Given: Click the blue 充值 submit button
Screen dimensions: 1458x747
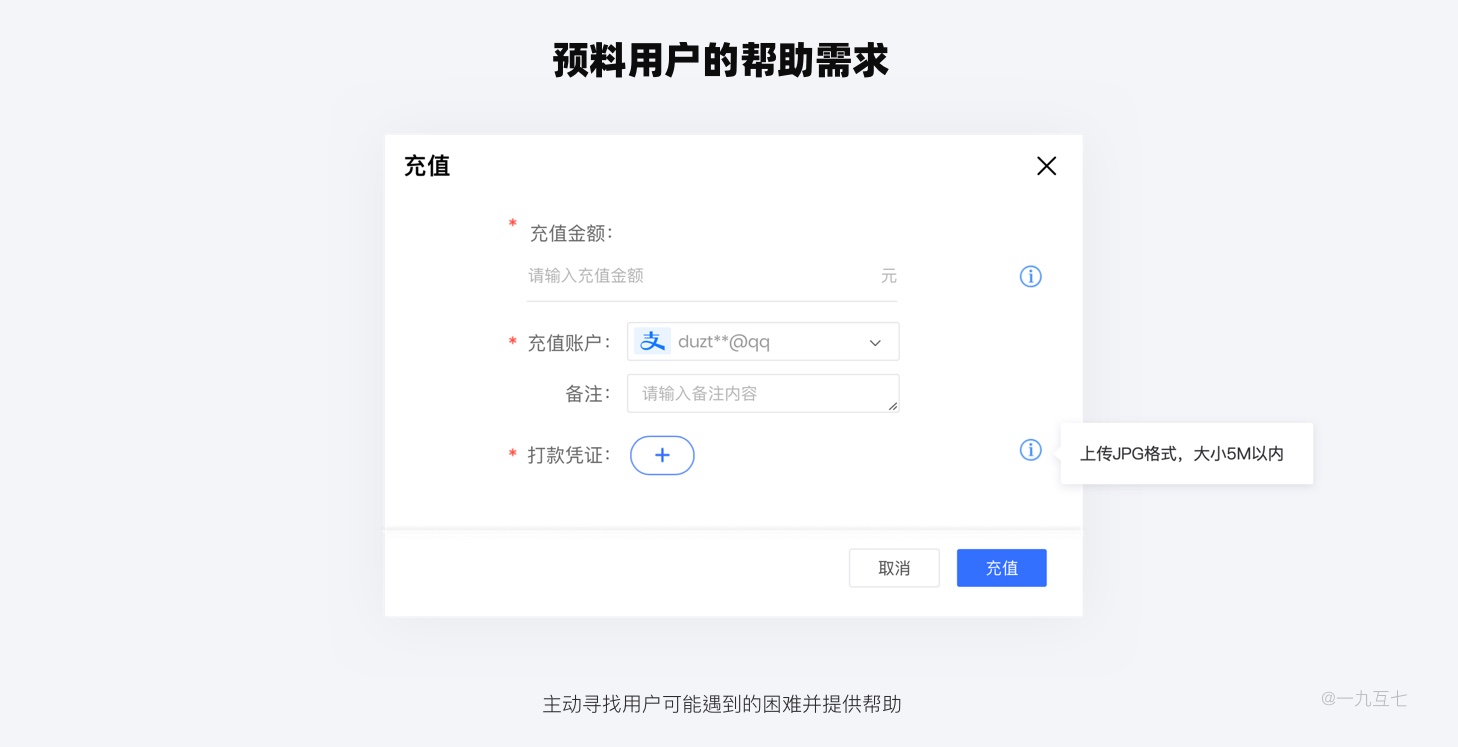Looking at the screenshot, I should coord(1001,568).
